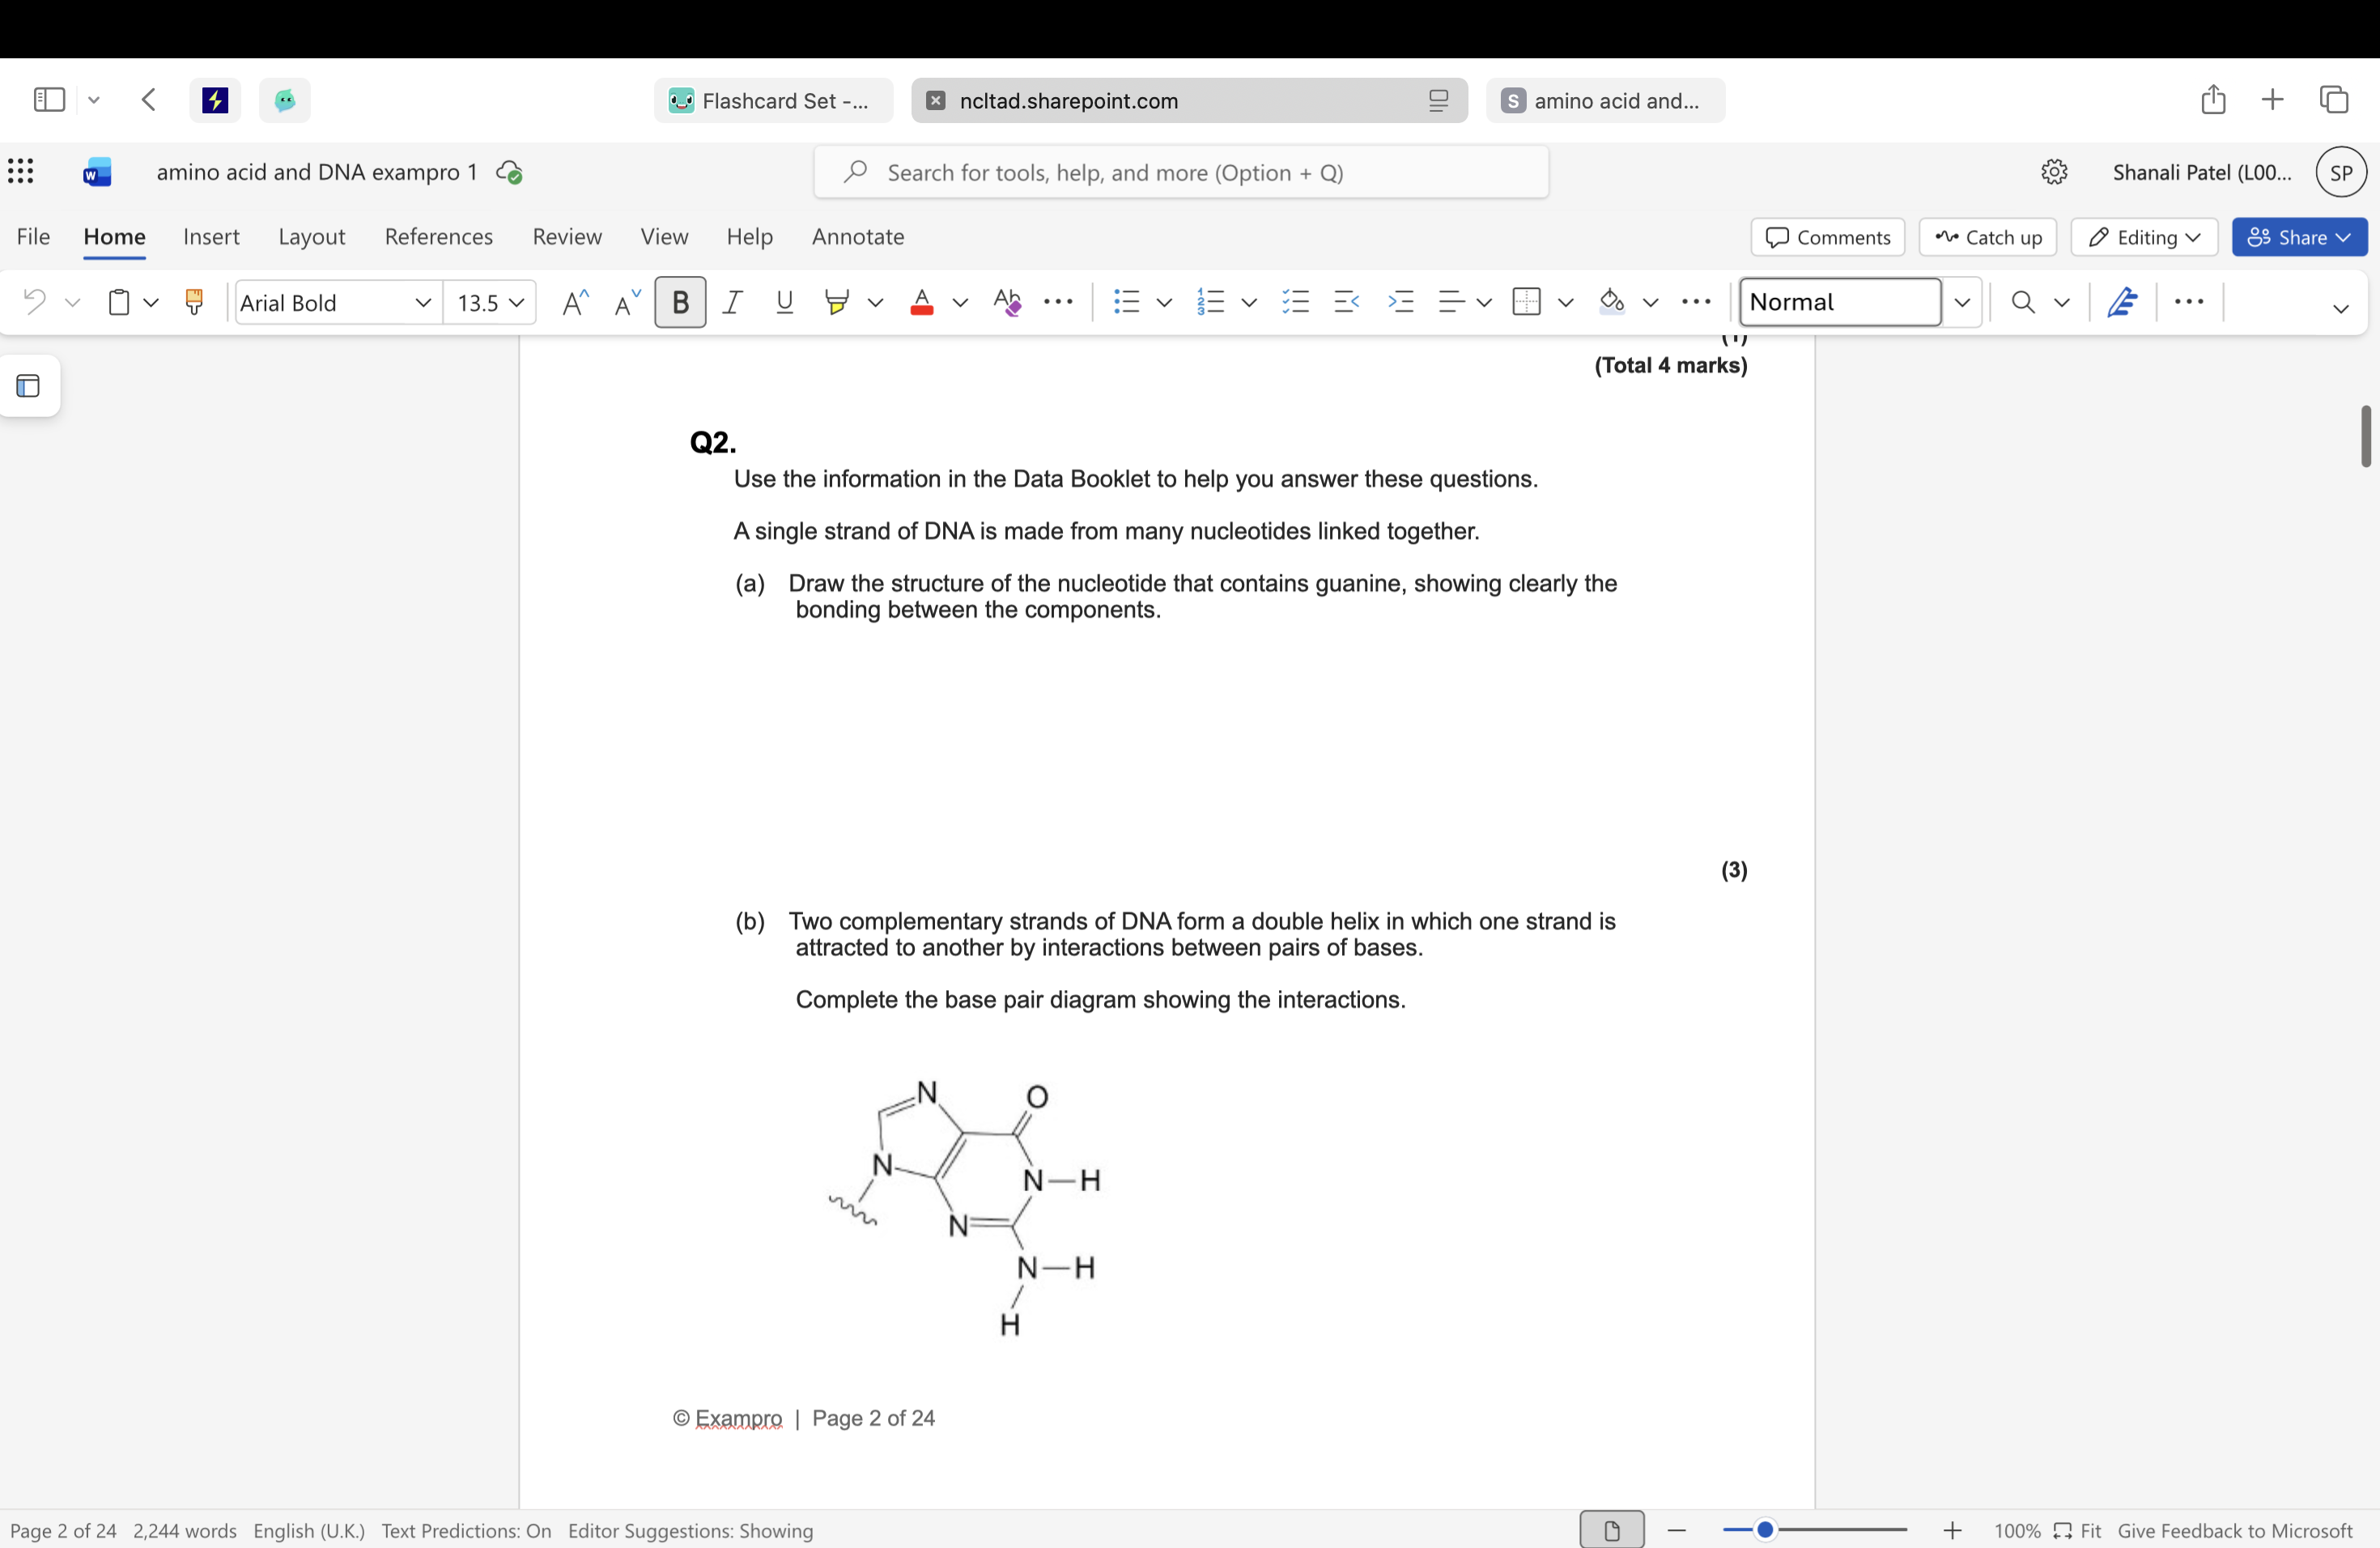Toggle Editor Suggestions in the status bar
This screenshot has height=1548, width=2380.
pos(691,1531)
